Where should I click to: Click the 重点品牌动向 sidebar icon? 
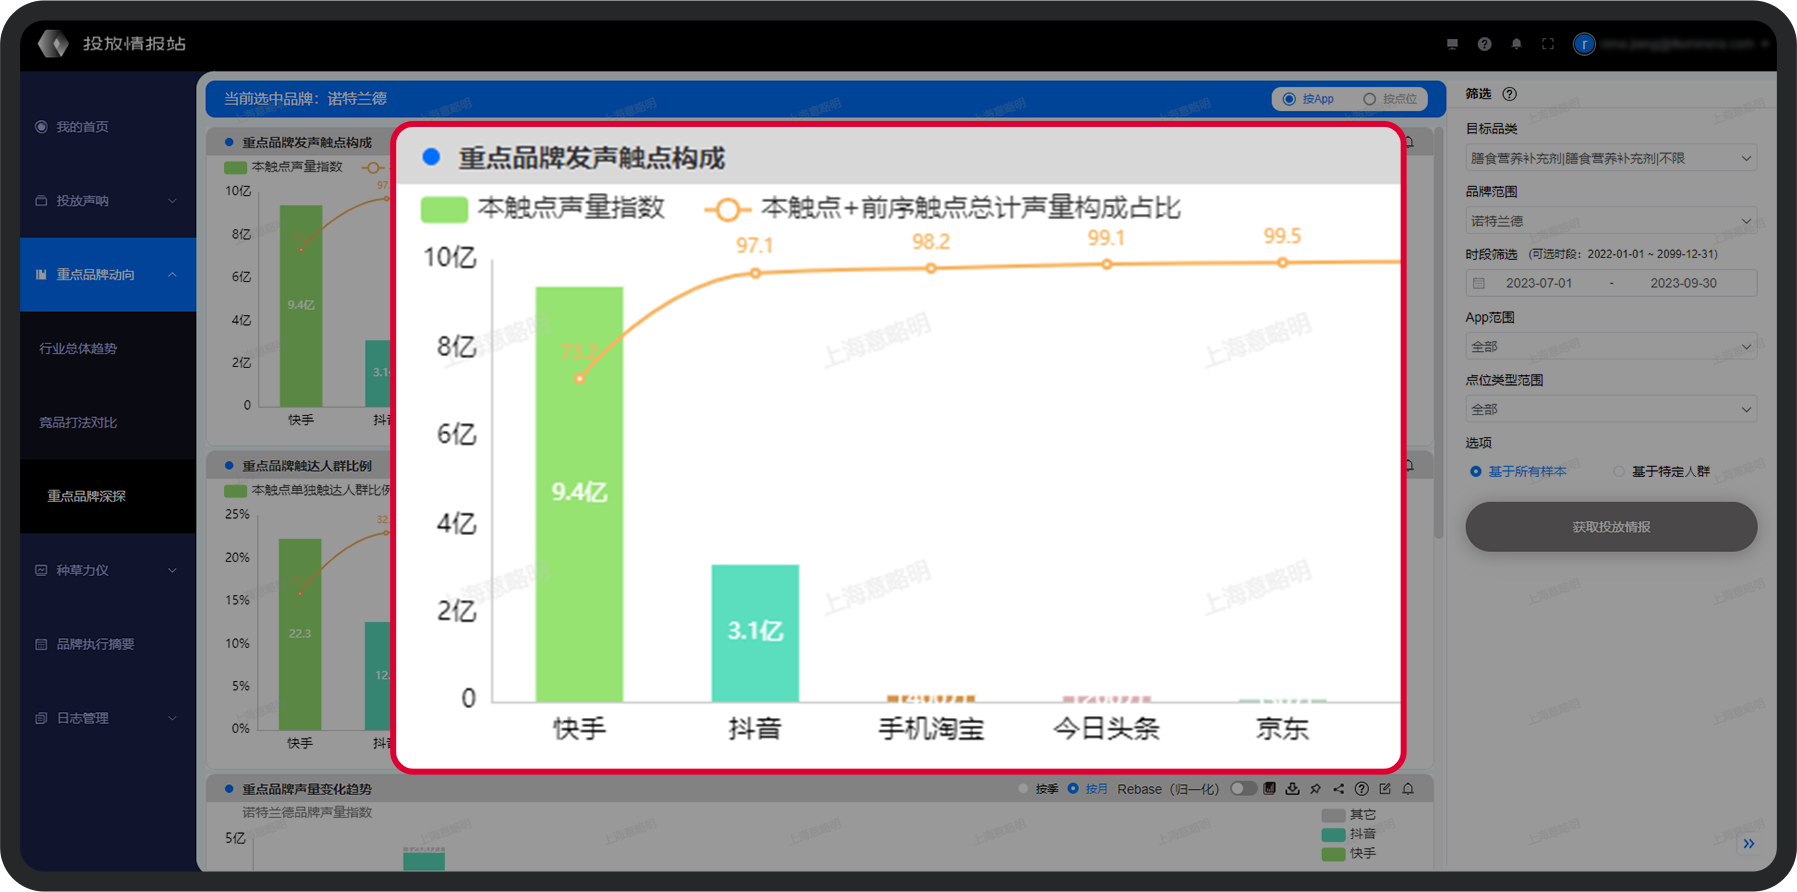[x=41, y=274]
